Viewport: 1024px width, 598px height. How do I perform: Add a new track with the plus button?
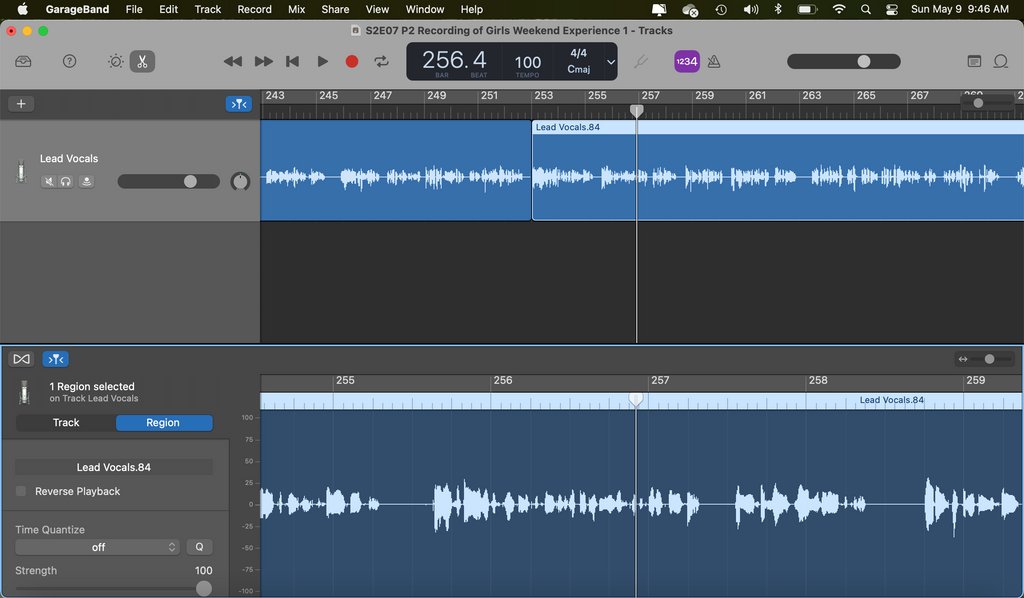click(x=21, y=103)
